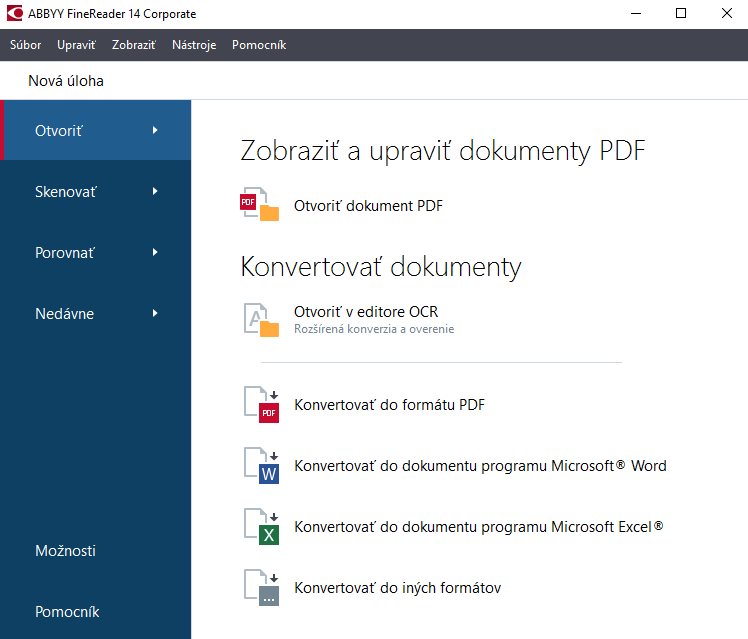Open Možnosti in the sidebar
The image size is (748, 639).
(x=65, y=551)
